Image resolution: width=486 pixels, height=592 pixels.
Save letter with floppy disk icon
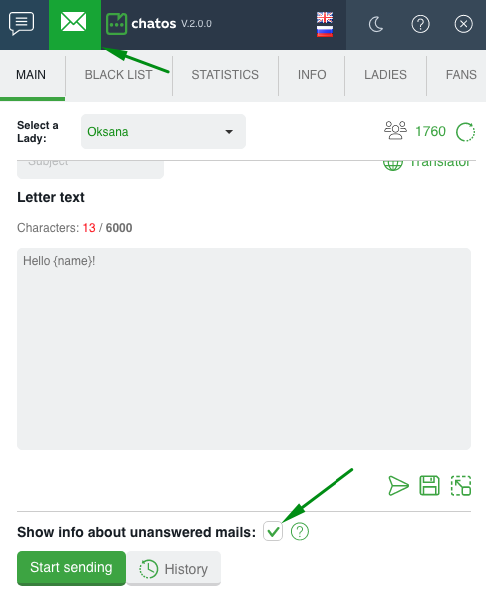(x=430, y=486)
